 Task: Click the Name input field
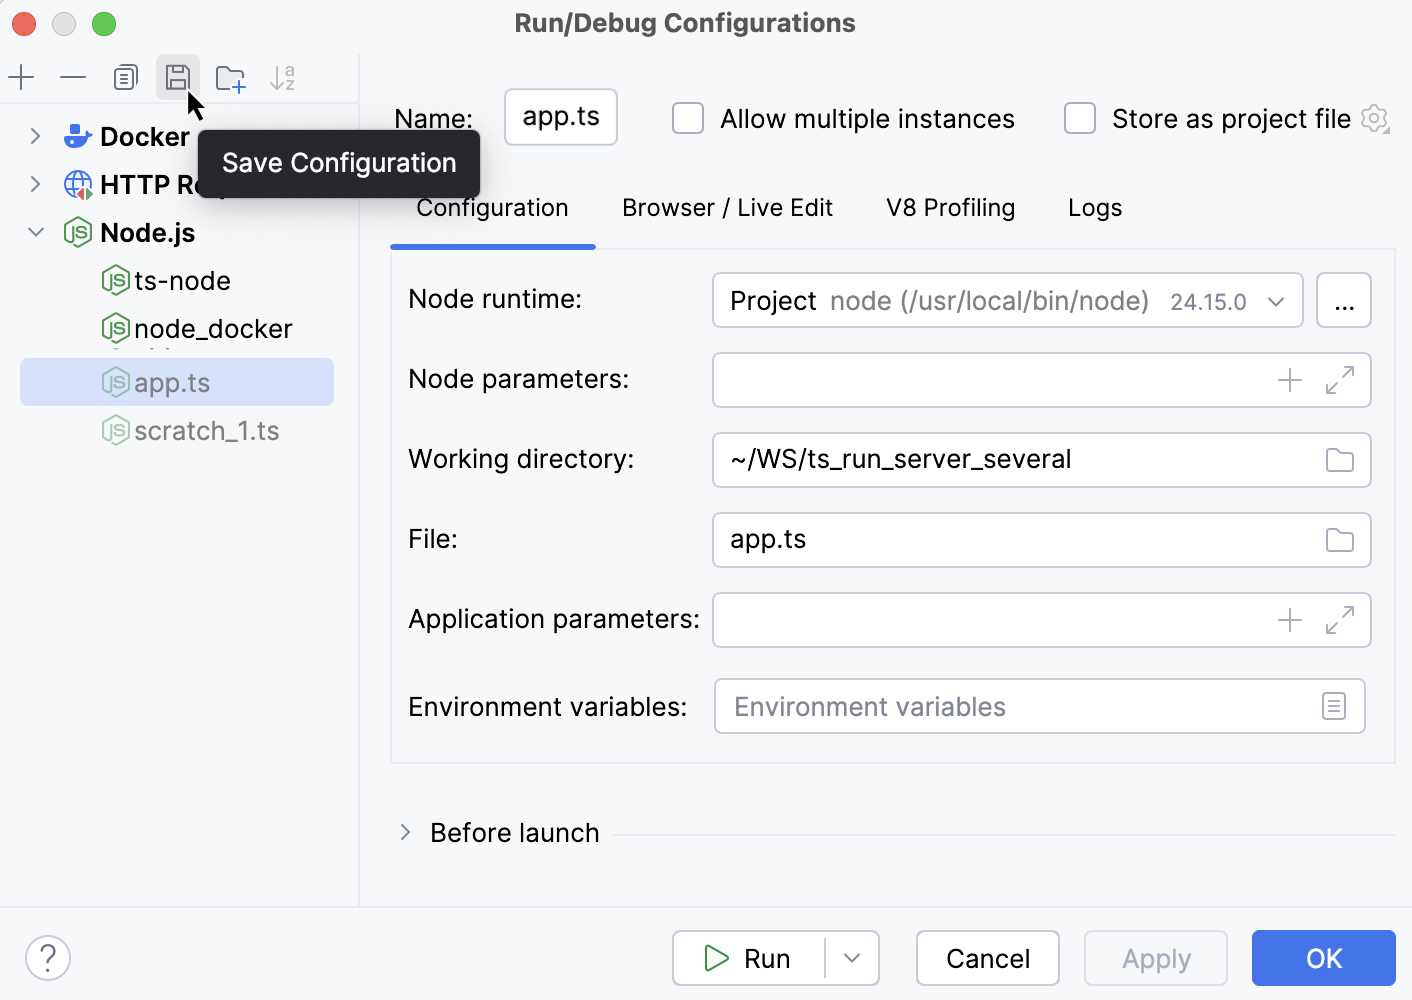[x=561, y=117]
